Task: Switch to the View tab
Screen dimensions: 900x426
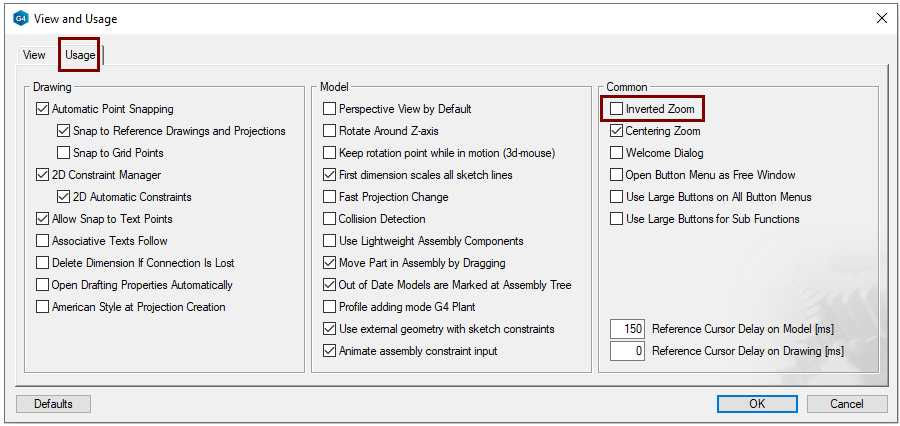Action: coord(34,55)
